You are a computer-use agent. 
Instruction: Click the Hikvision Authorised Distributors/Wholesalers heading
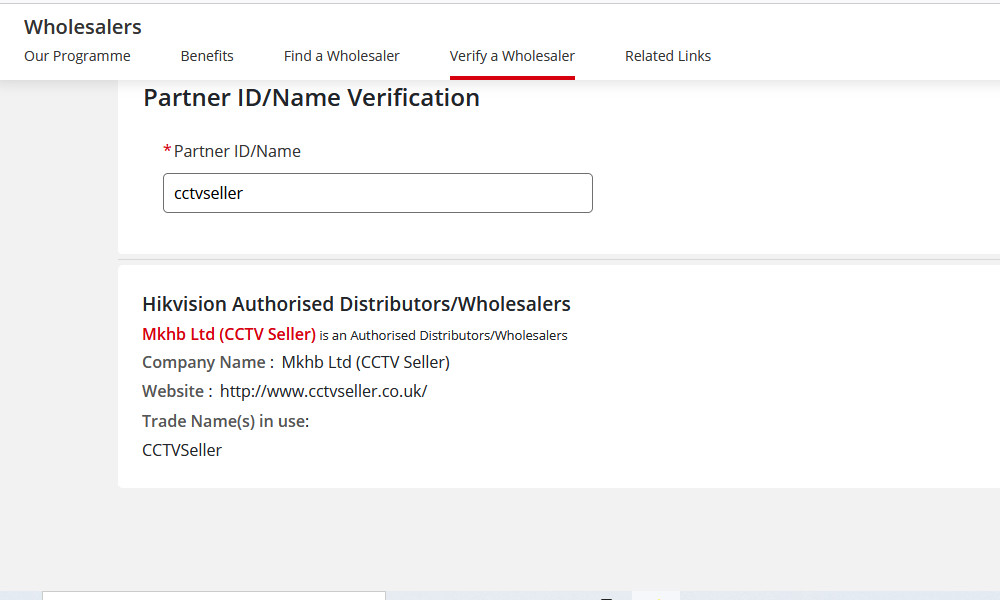click(356, 304)
